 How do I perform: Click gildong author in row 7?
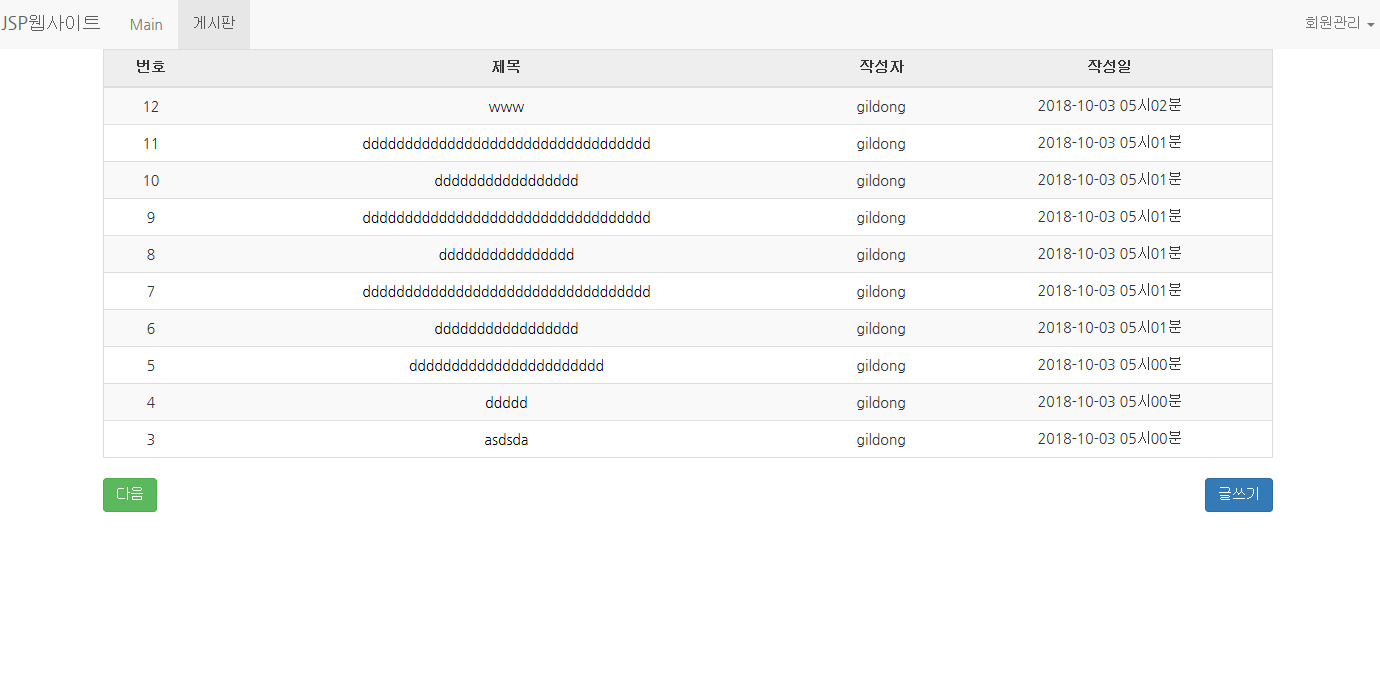[881, 291]
